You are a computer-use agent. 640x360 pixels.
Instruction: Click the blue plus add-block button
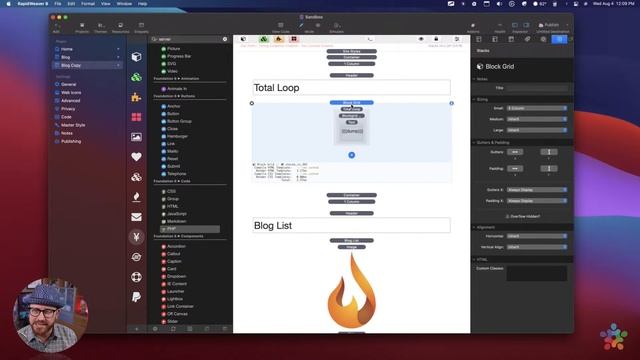point(351,155)
